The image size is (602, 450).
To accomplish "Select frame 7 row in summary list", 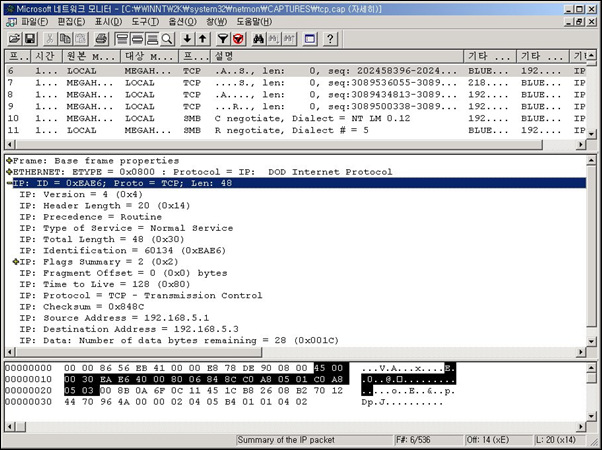I will (296, 83).
